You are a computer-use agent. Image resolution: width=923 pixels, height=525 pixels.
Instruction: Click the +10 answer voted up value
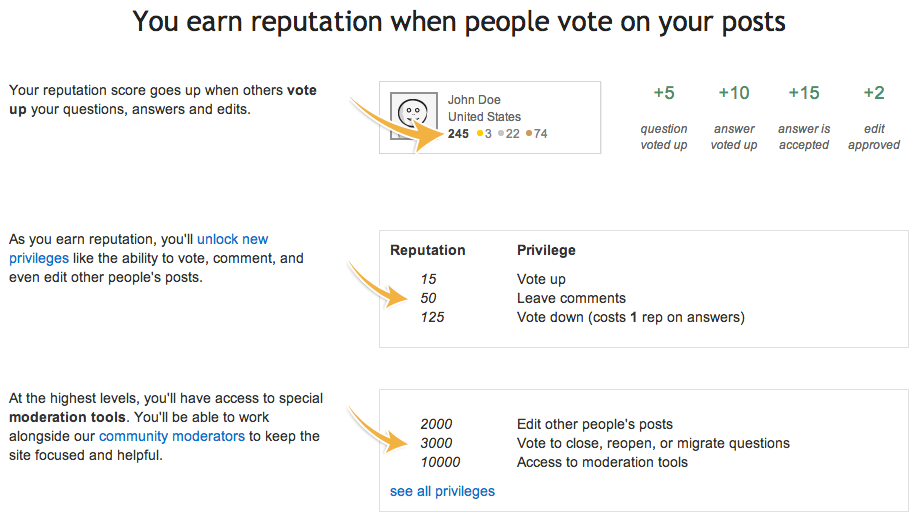733,93
